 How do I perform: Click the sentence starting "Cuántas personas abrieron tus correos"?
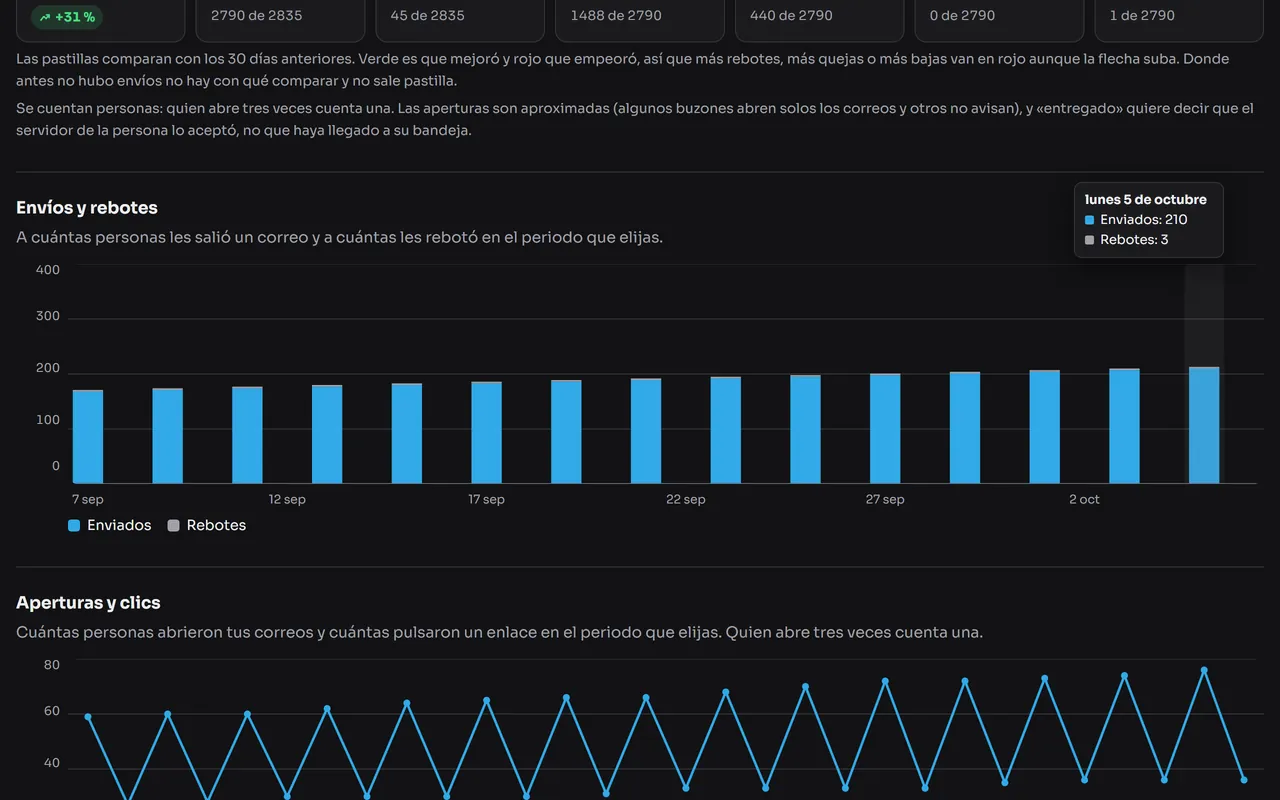pos(499,633)
